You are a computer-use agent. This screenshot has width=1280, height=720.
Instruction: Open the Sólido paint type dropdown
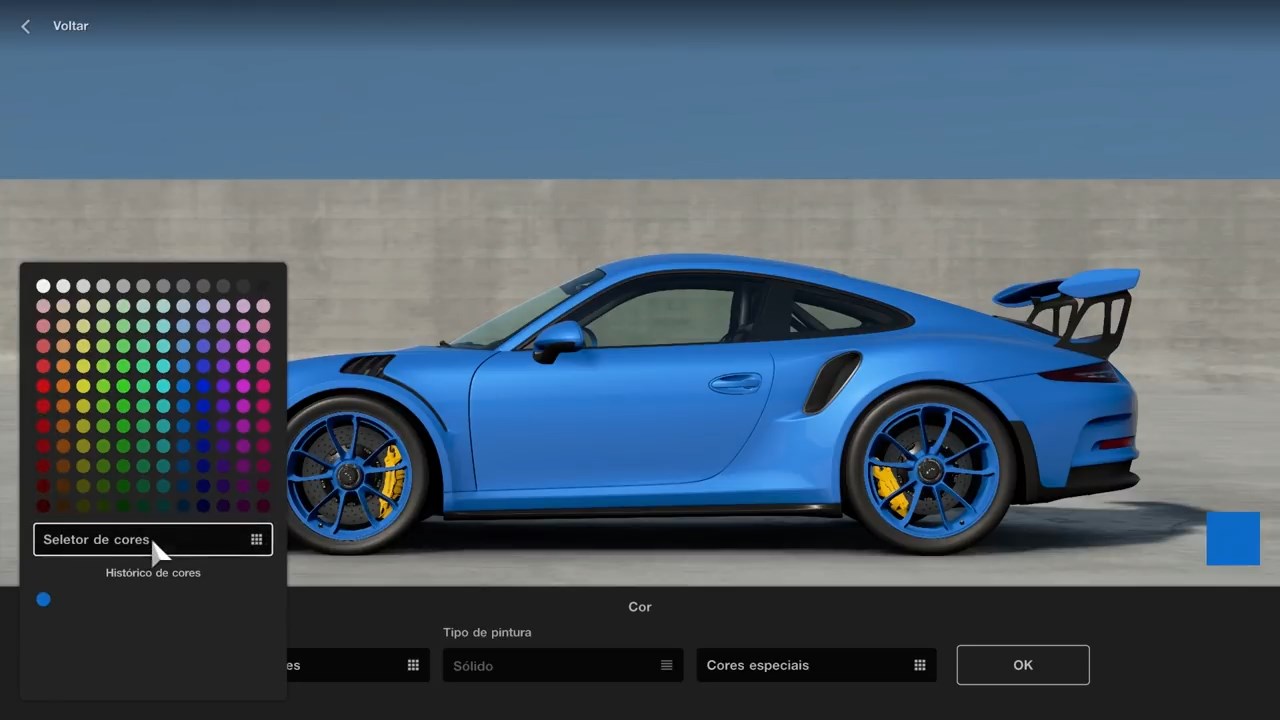[563, 665]
